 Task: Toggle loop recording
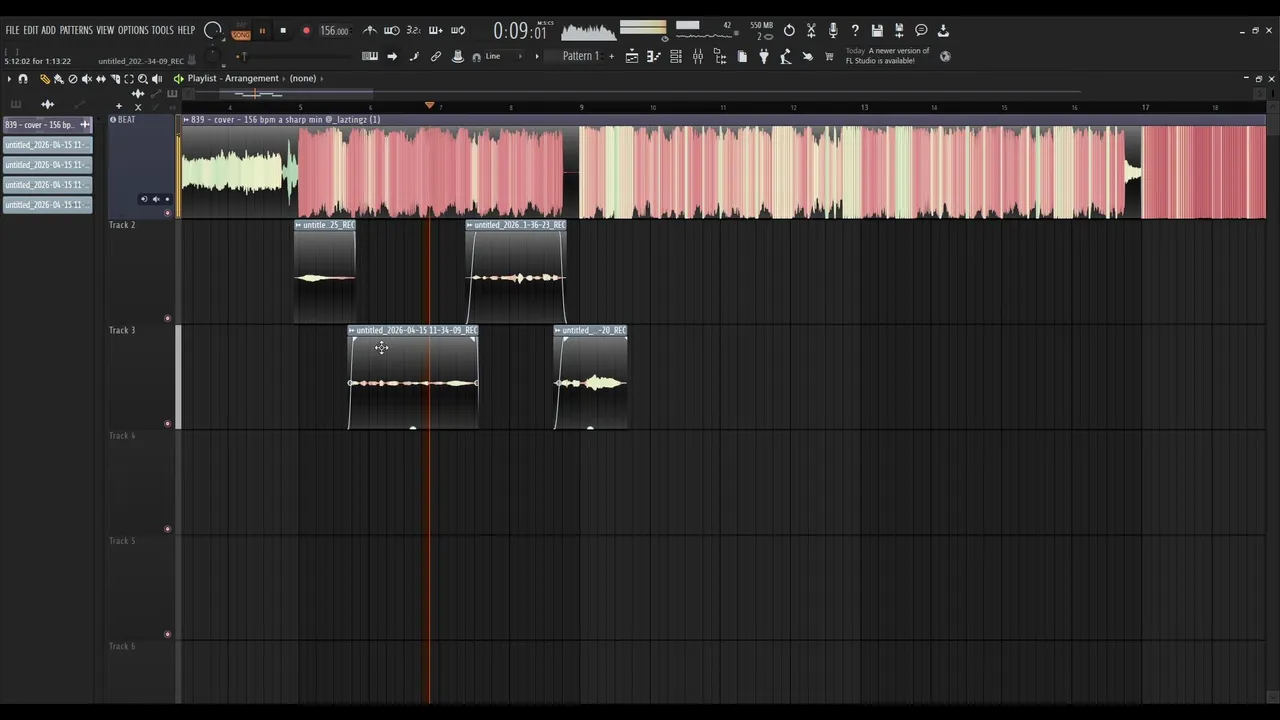pos(458,30)
